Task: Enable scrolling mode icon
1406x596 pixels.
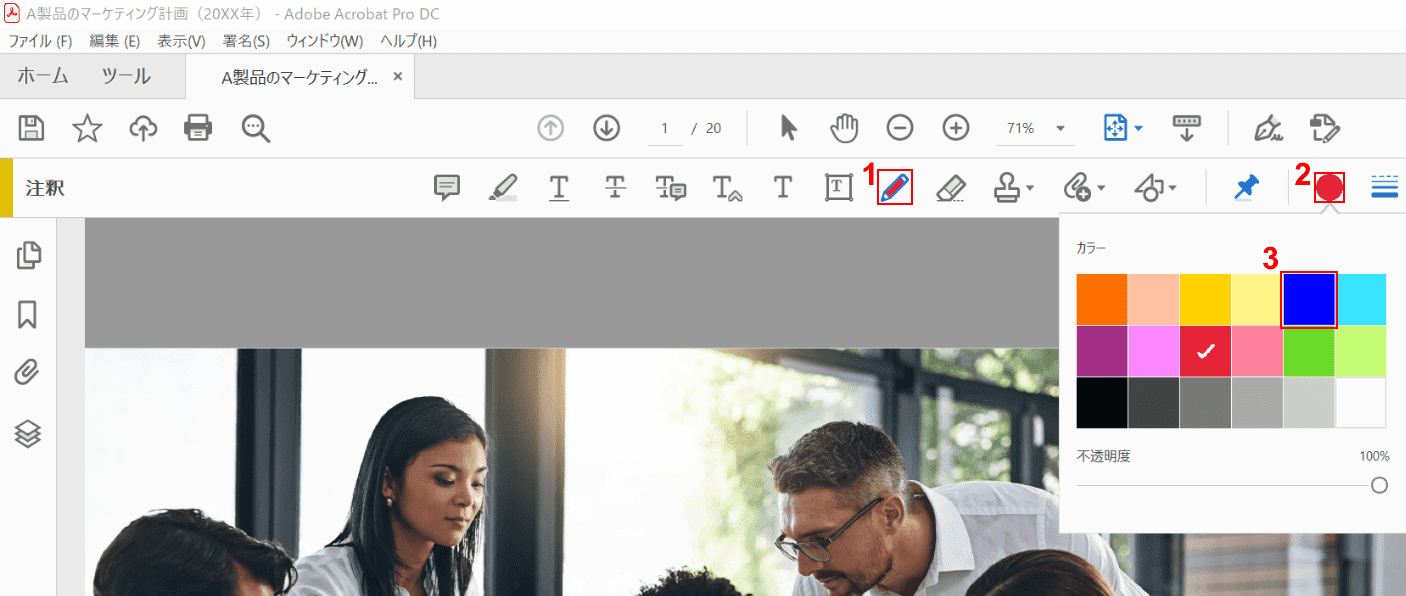Action: tap(1187, 128)
